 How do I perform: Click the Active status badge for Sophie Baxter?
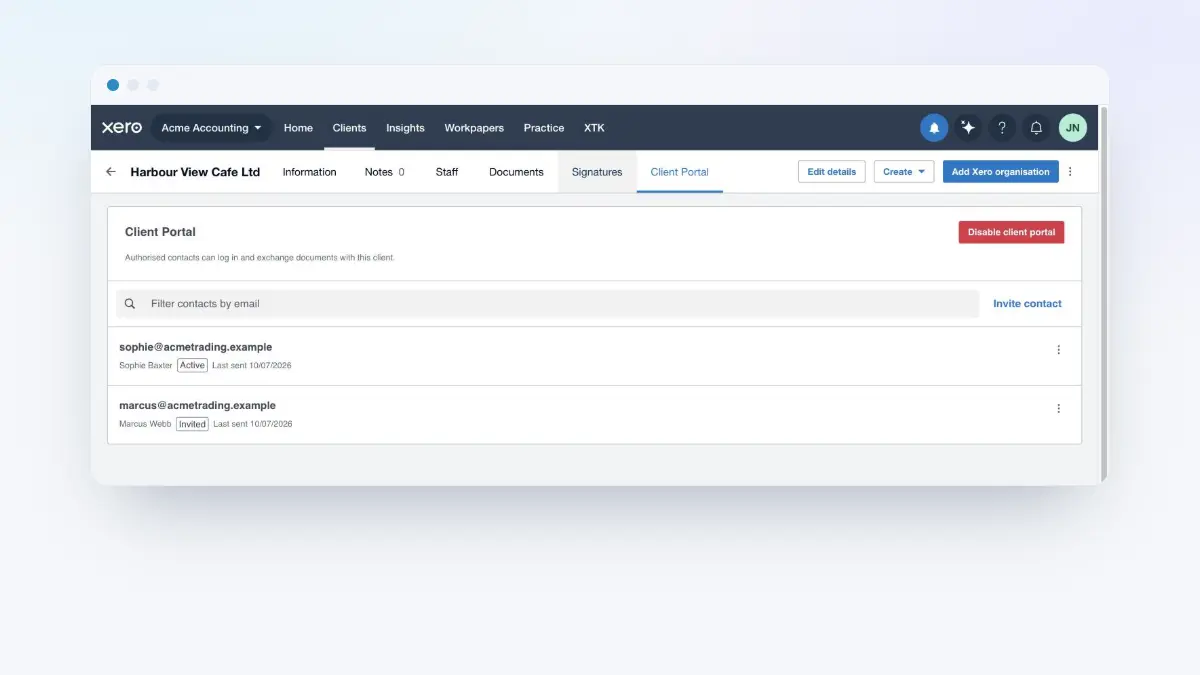pyautogui.click(x=192, y=366)
